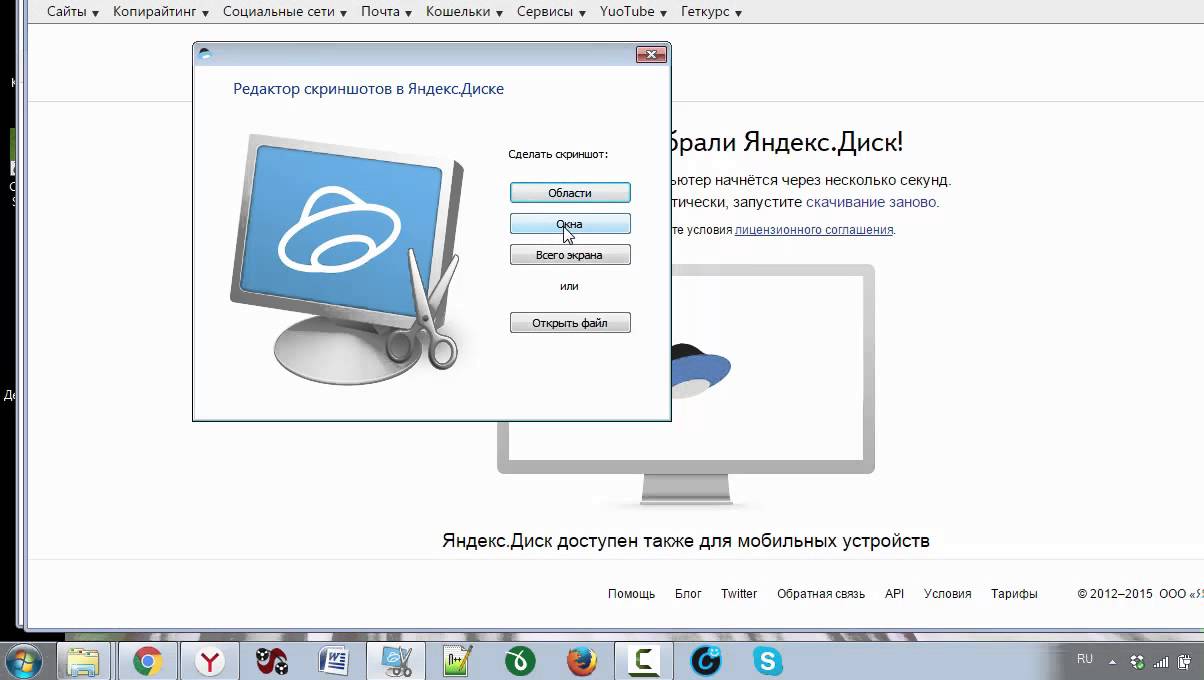Click the Yandex.Disk icon in the dialog title bar

[205, 54]
